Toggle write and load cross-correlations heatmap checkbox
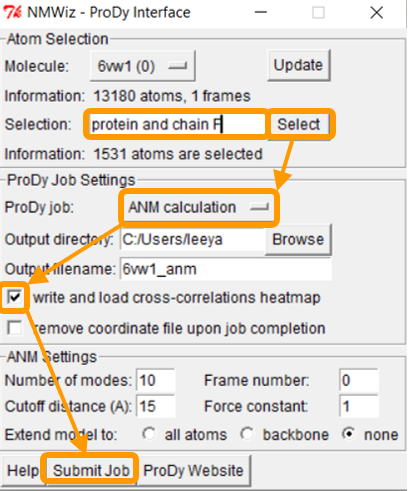Viewport: 408px width, 491px height. point(15,297)
